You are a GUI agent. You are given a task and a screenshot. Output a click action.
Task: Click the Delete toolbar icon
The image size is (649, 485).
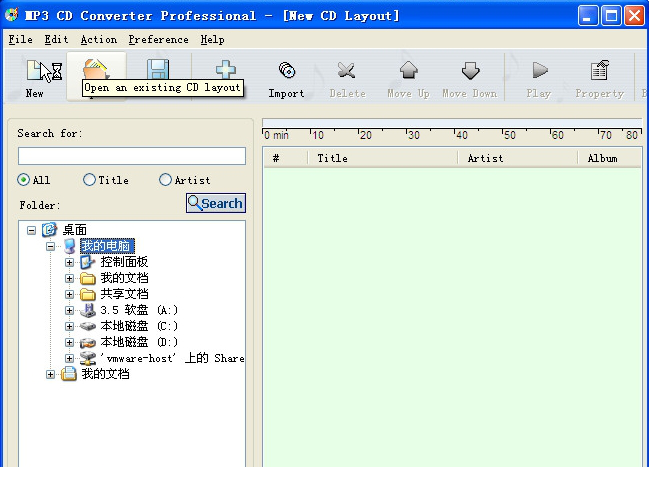point(346,70)
